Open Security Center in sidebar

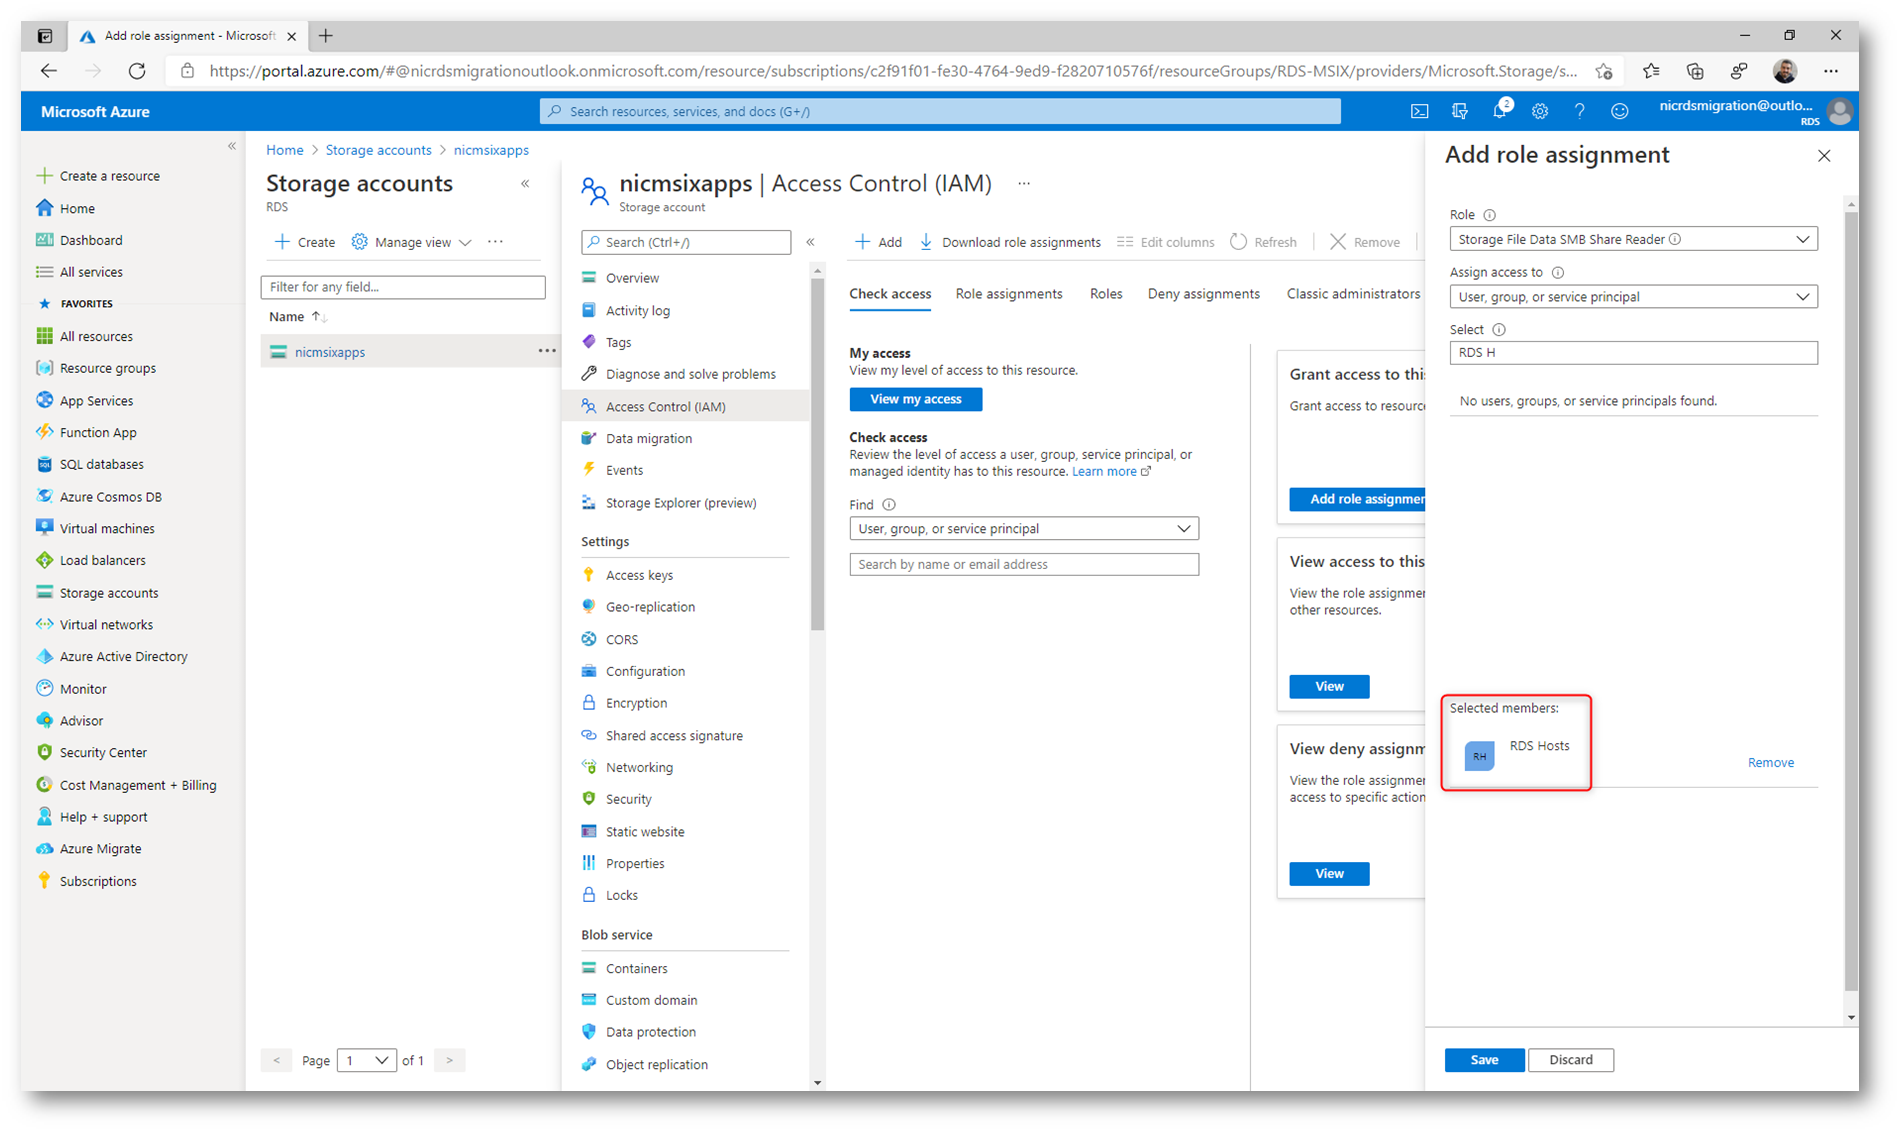92,752
